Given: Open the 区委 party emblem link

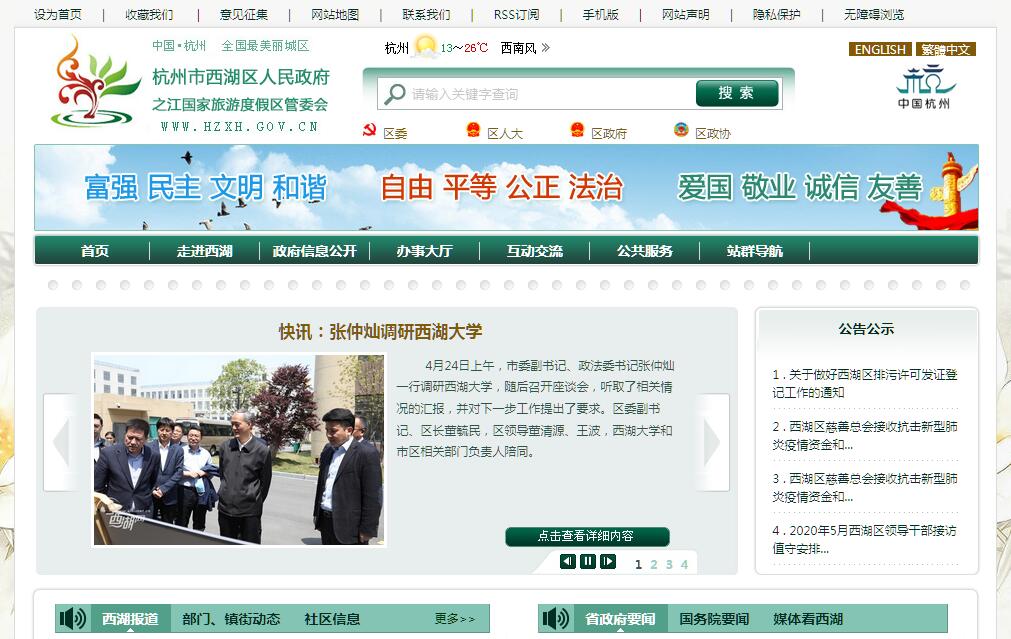Looking at the screenshot, I should click(x=369, y=132).
